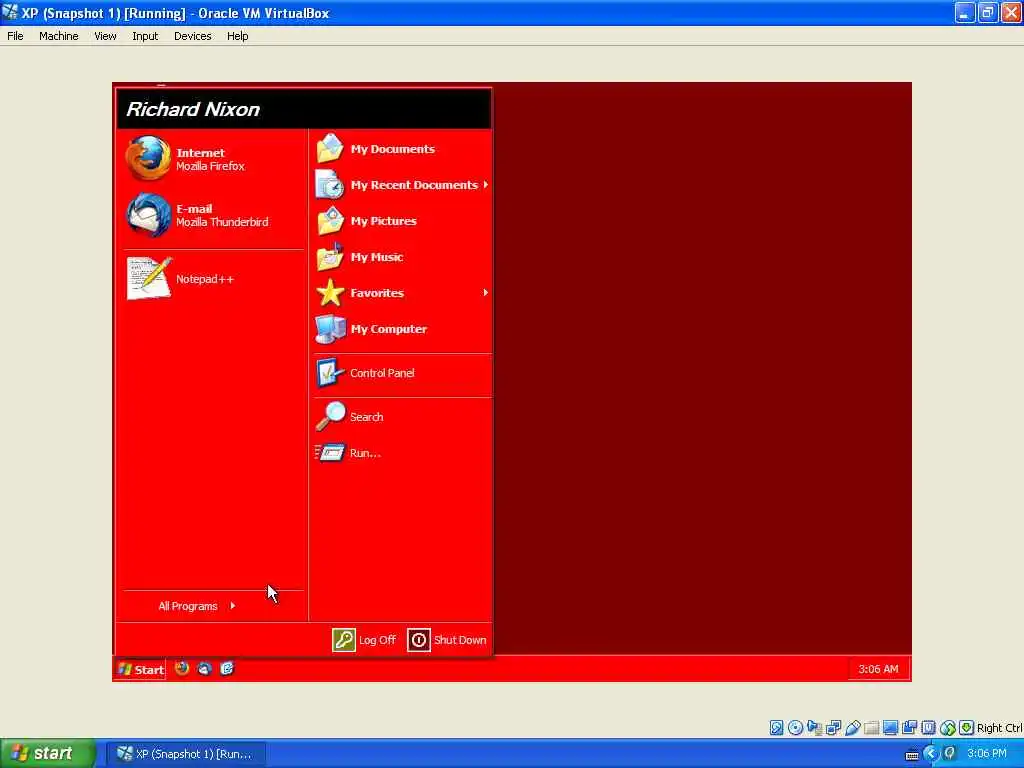The image size is (1024, 768).
Task: Expand hidden host tray icons chevron
Action: pos(931,754)
